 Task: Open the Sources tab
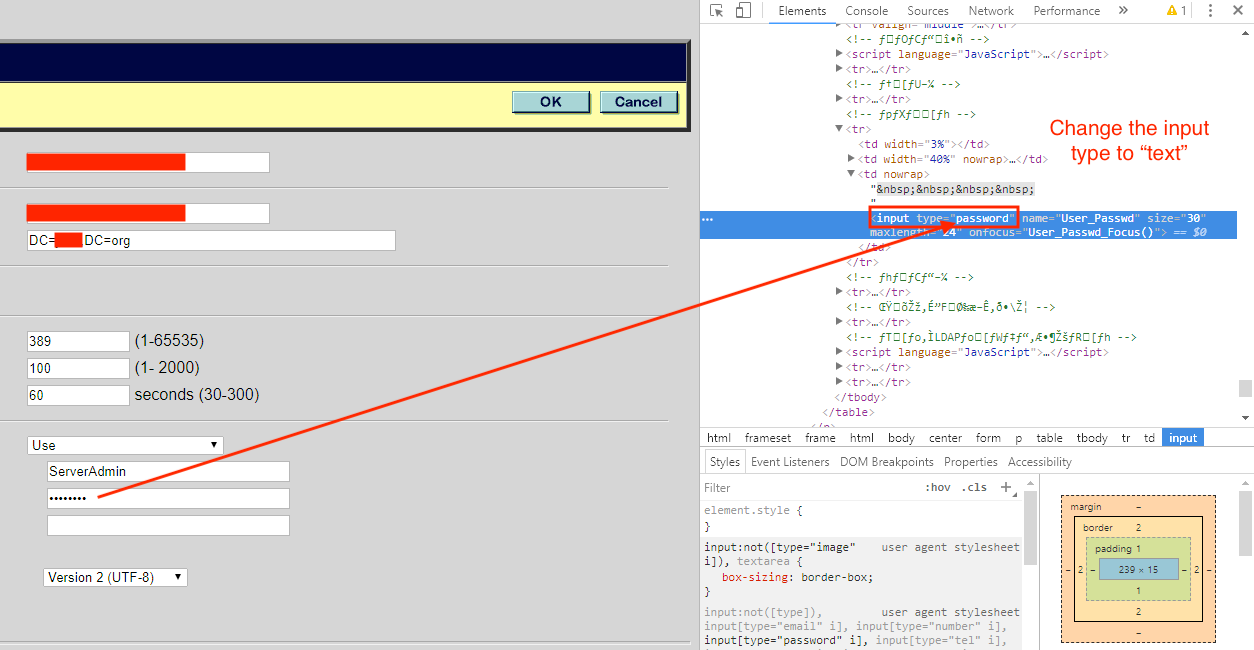pos(928,11)
